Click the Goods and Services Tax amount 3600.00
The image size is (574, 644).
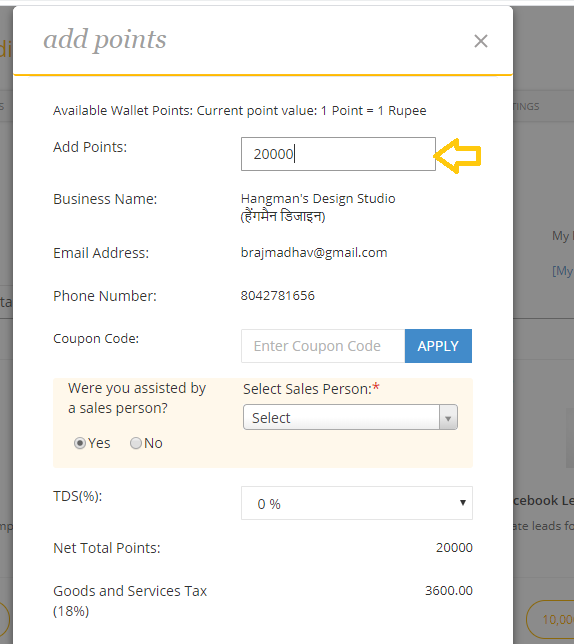click(449, 591)
